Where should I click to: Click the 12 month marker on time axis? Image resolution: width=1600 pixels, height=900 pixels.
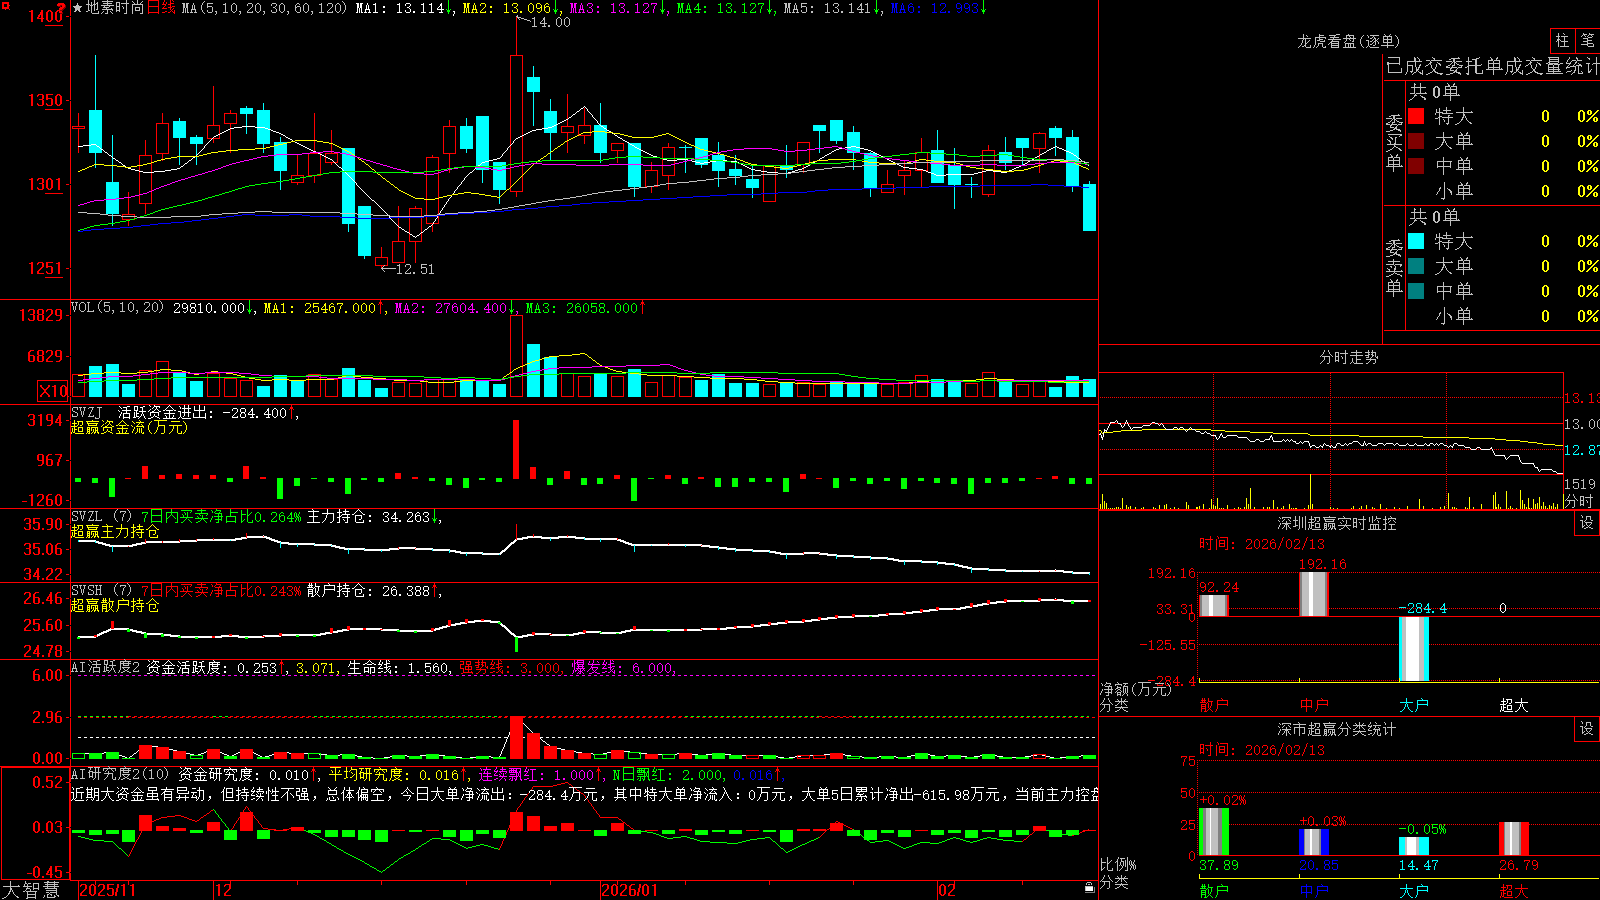pos(223,890)
